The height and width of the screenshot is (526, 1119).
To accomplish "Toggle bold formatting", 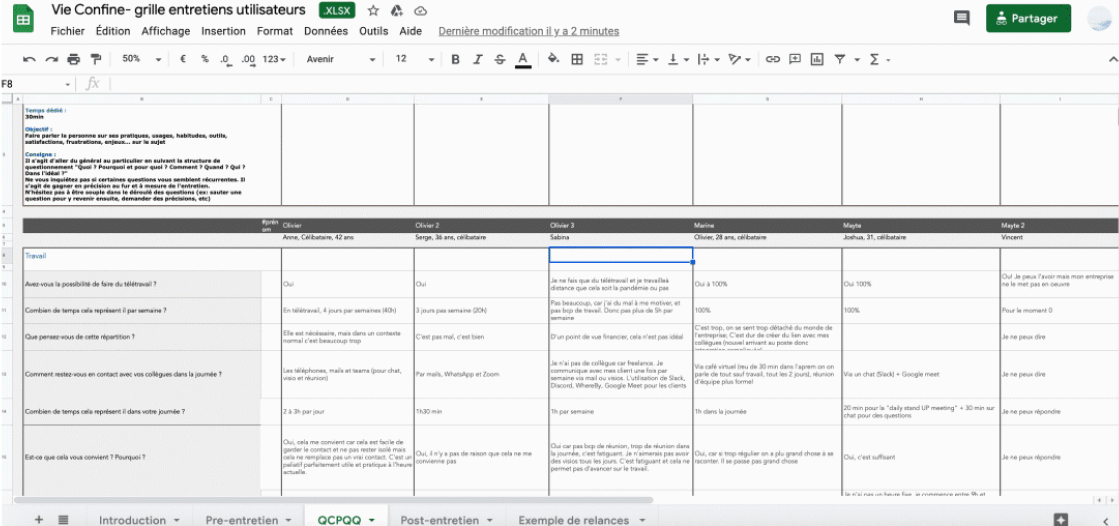I will [x=455, y=59].
